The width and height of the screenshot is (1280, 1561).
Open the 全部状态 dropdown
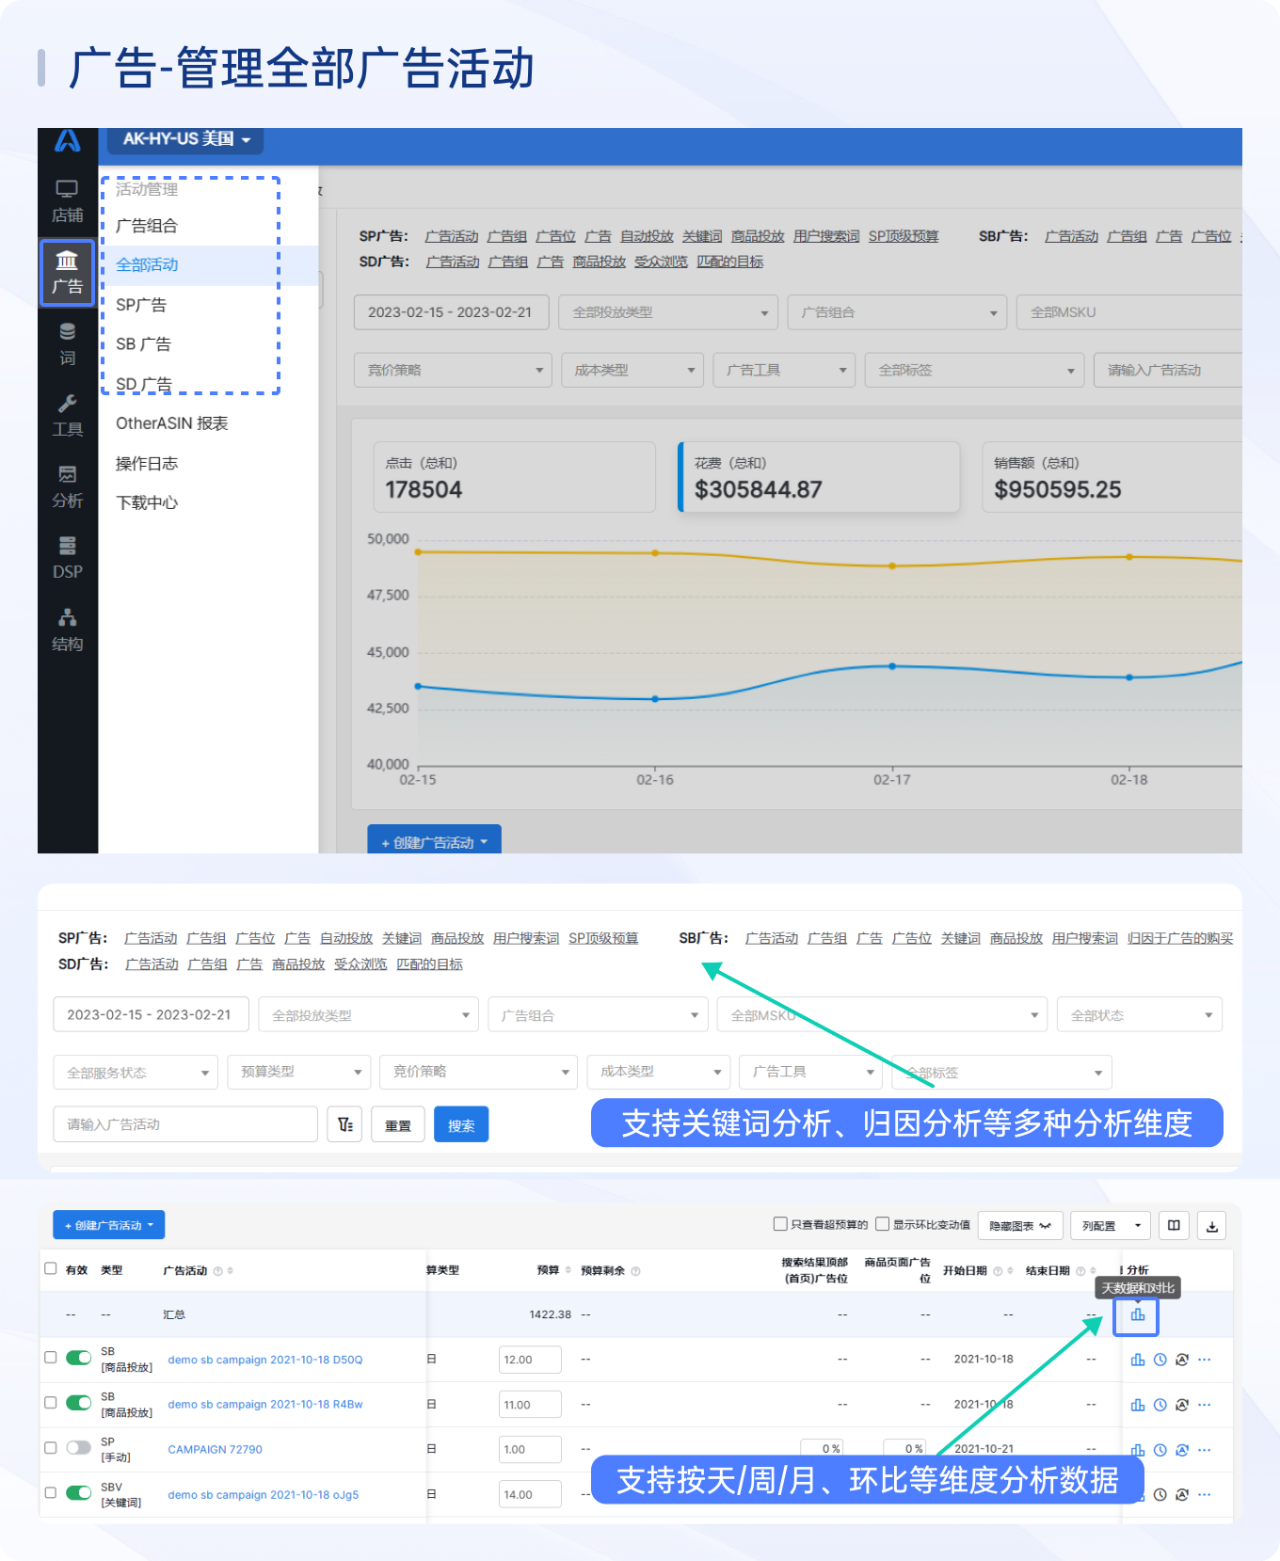(x=1140, y=1015)
